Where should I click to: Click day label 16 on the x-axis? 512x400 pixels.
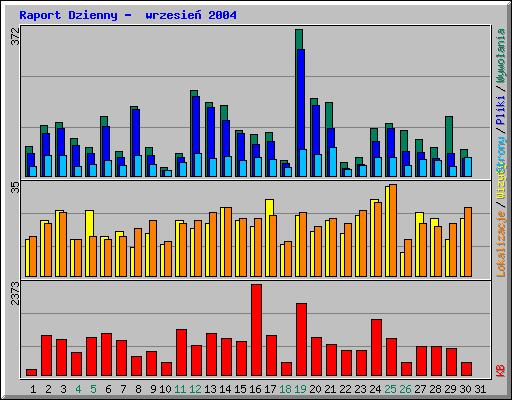click(x=255, y=389)
